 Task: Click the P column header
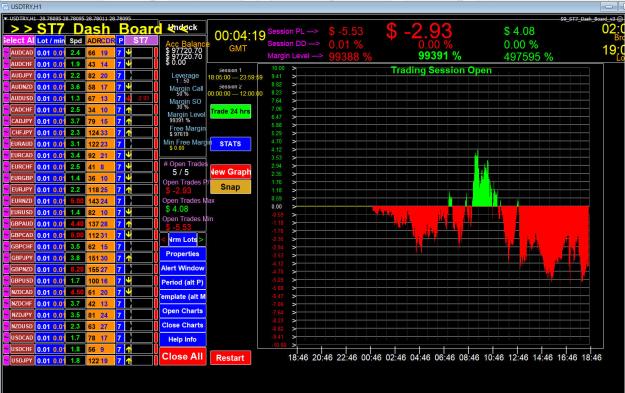click(x=120, y=40)
